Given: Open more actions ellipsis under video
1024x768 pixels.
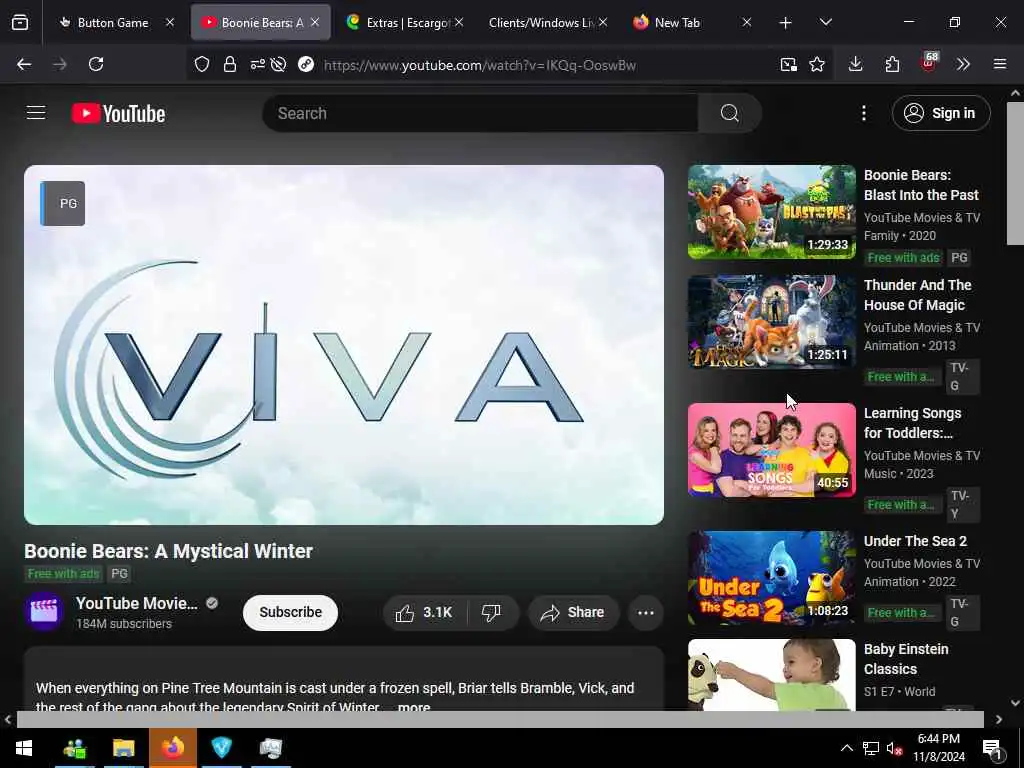Looking at the screenshot, I should 645,613.
